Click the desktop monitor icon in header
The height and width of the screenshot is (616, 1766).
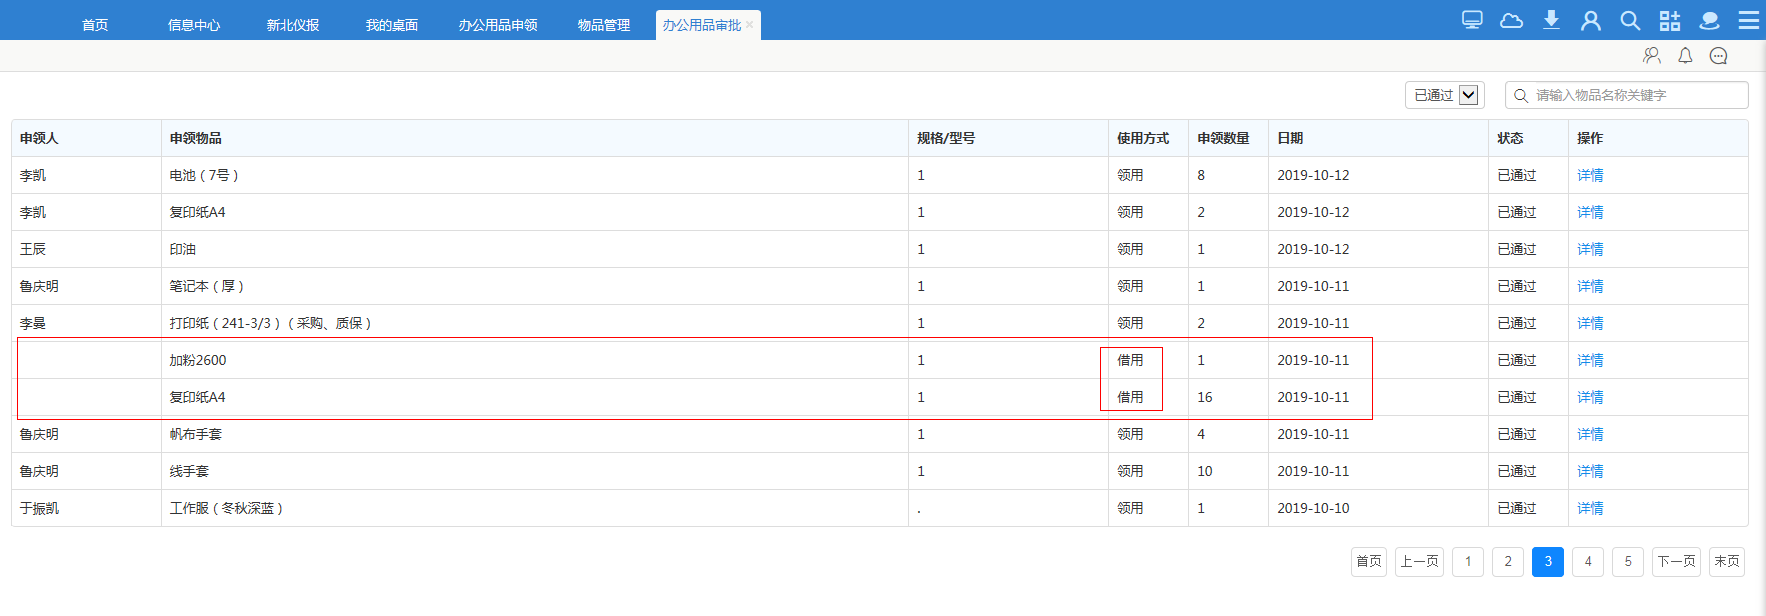(x=1472, y=20)
